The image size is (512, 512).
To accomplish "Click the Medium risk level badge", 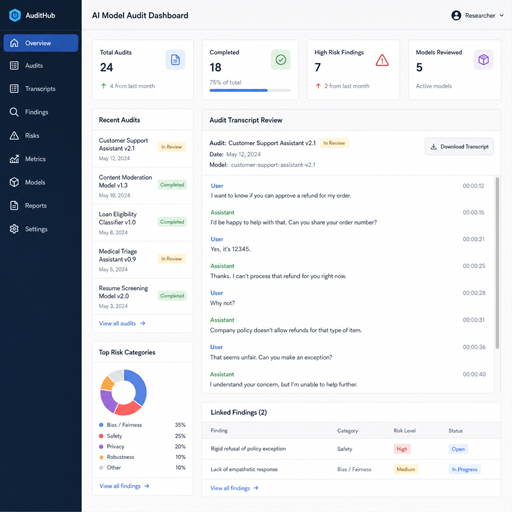I will [406, 469].
